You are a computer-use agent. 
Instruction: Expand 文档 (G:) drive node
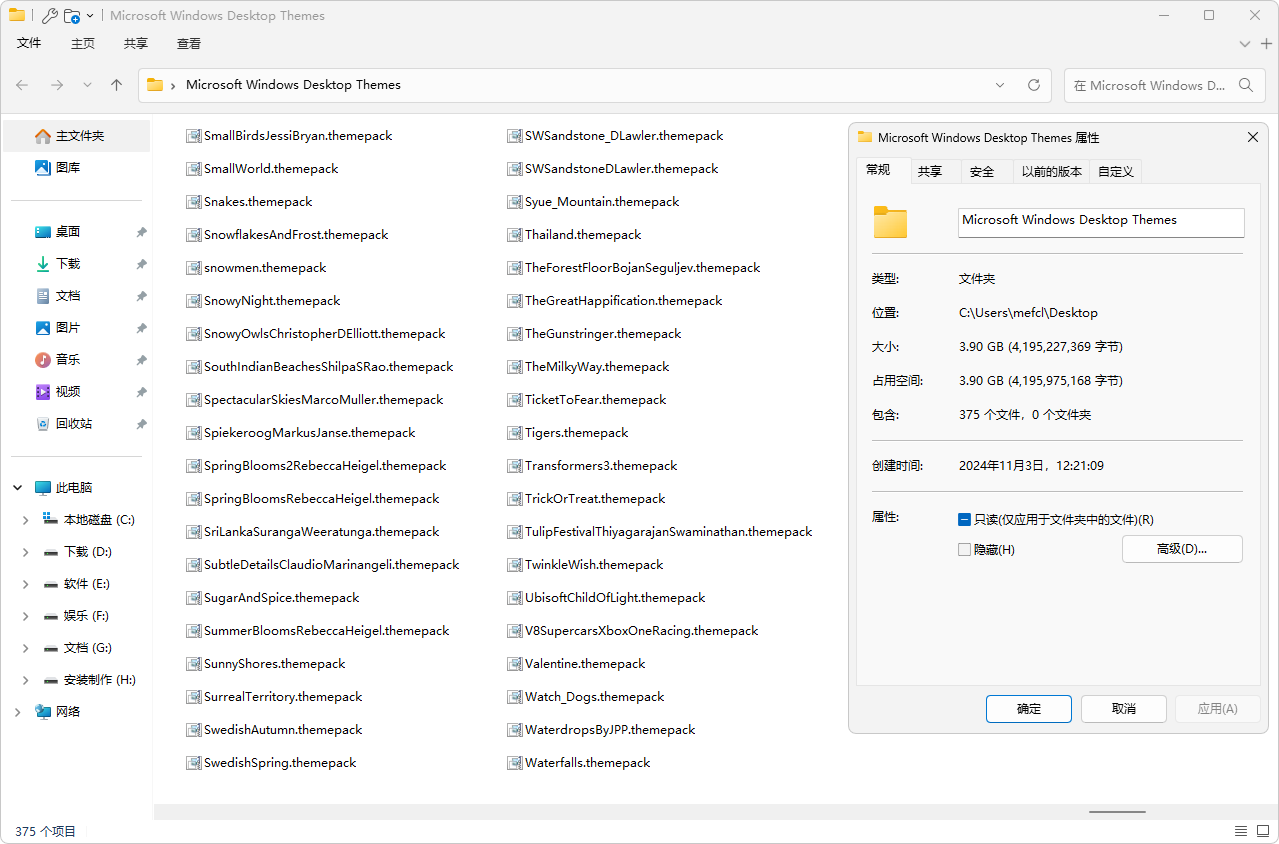pyautogui.click(x=26, y=648)
